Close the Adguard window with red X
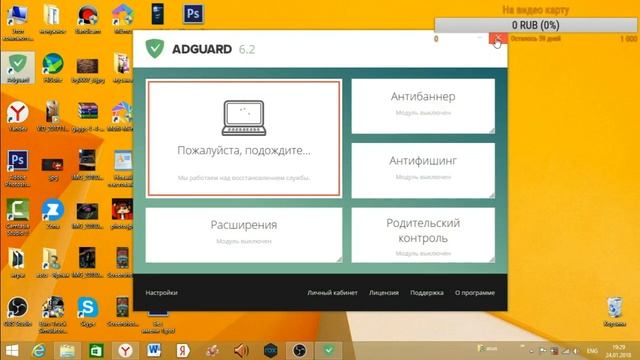The height and width of the screenshot is (360, 640). click(x=498, y=39)
